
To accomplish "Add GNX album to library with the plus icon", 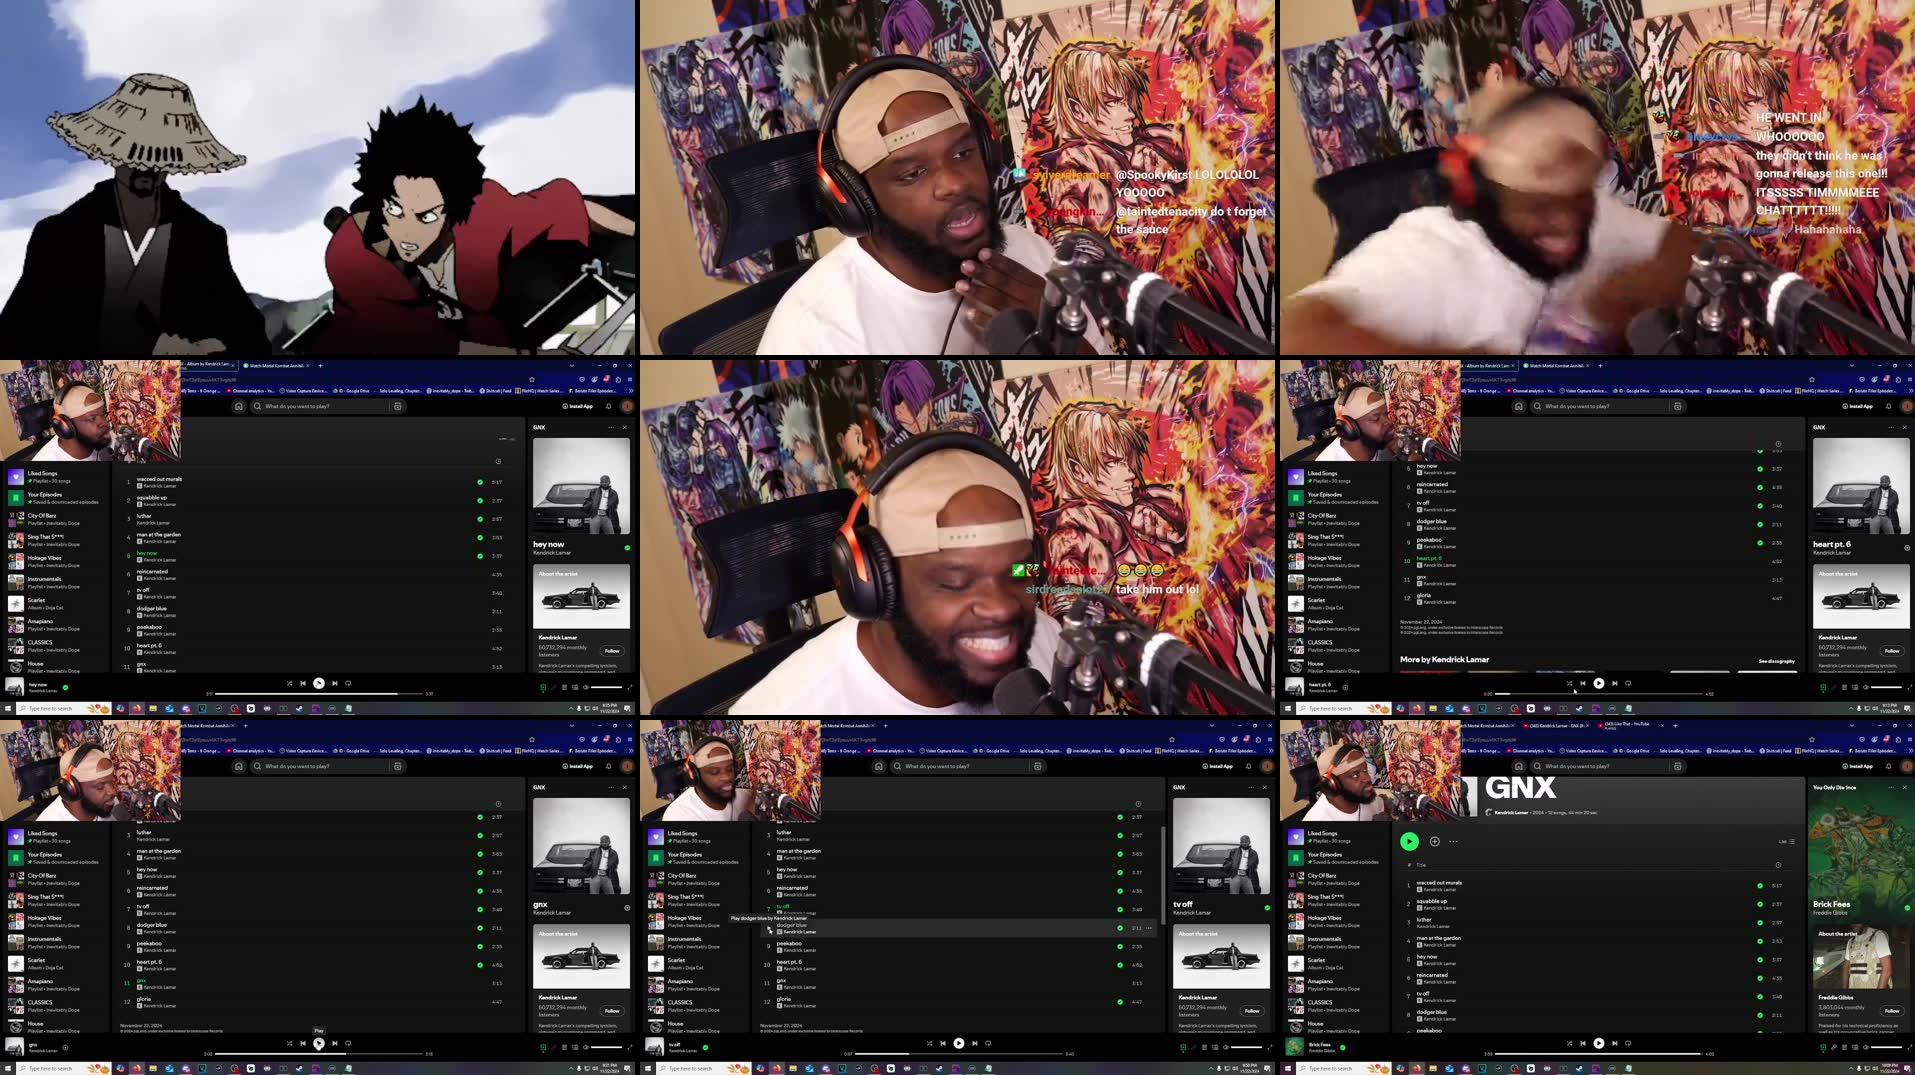I will pos(1435,841).
